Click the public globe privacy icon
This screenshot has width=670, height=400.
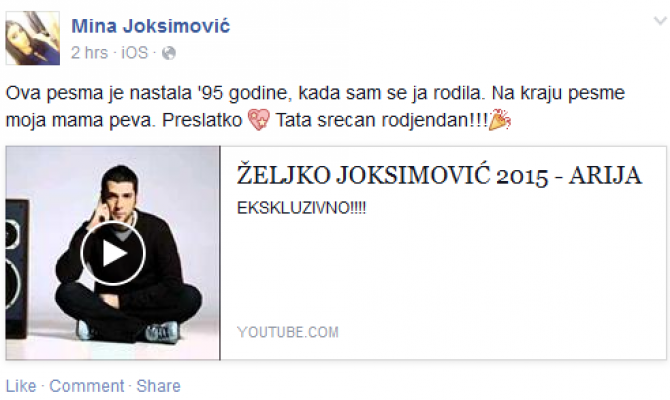[x=169, y=53]
